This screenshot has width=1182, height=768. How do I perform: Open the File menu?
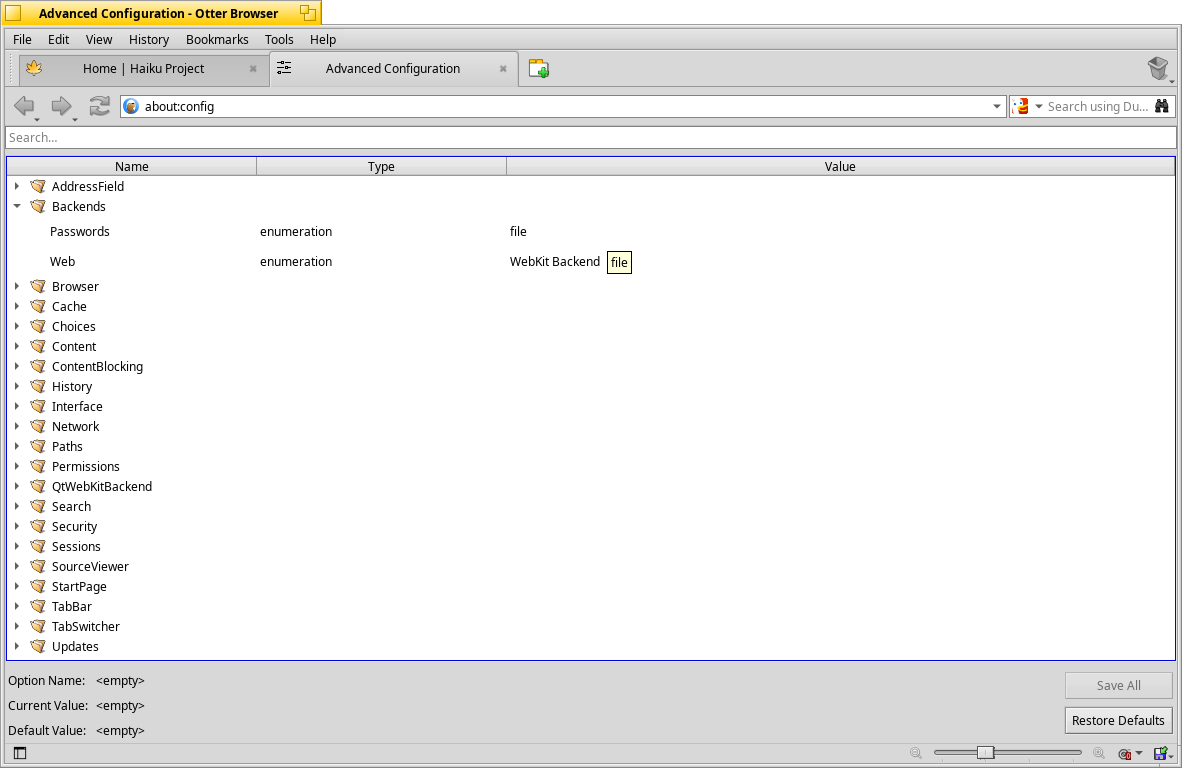23,39
